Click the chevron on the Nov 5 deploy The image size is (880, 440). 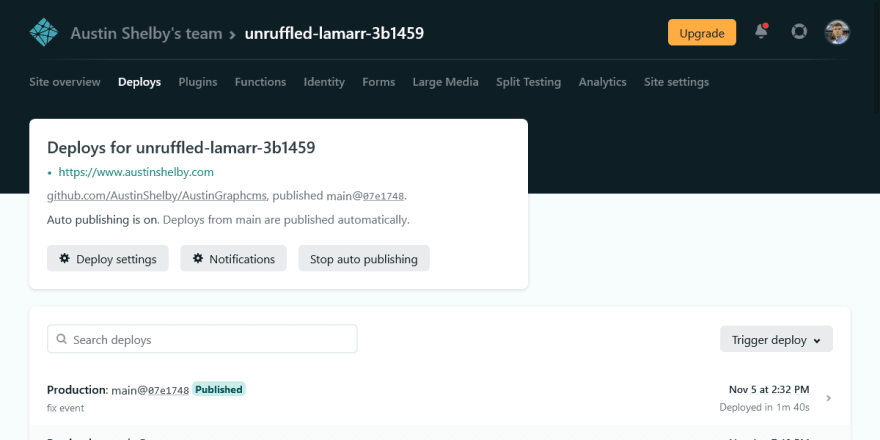(829, 398)
